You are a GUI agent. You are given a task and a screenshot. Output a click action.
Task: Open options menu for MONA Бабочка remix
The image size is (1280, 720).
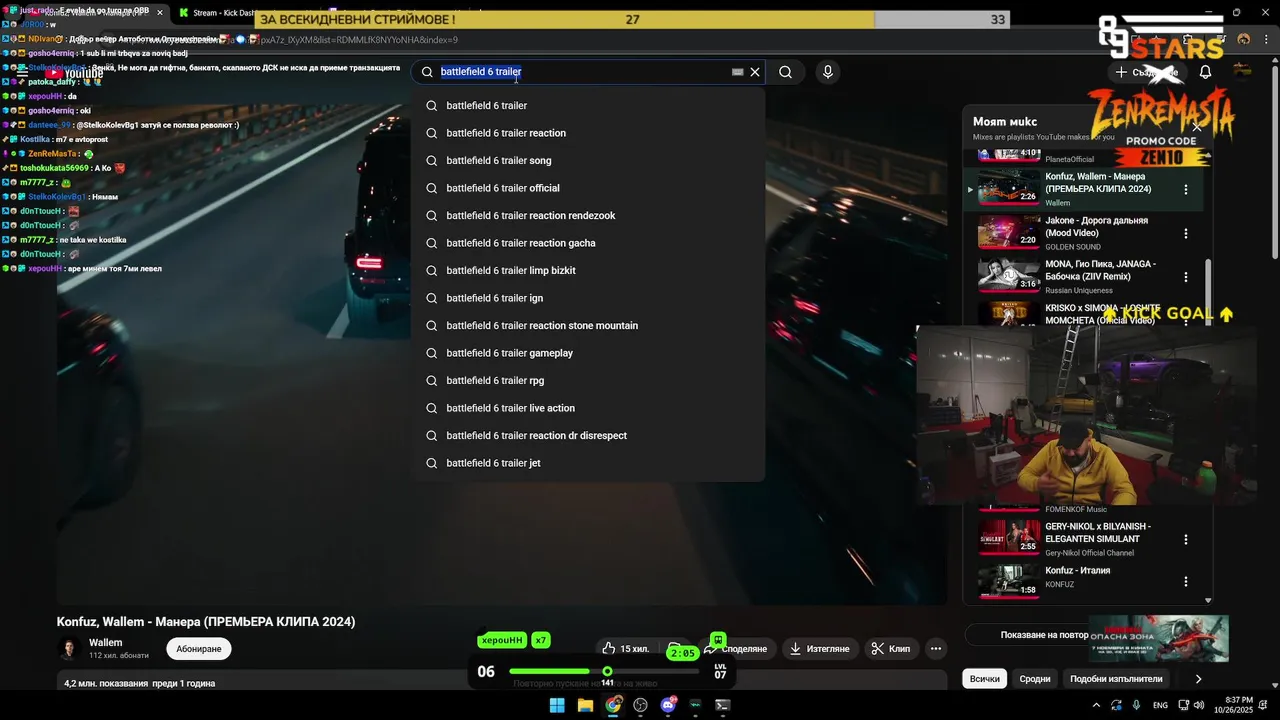(1186, 277)
